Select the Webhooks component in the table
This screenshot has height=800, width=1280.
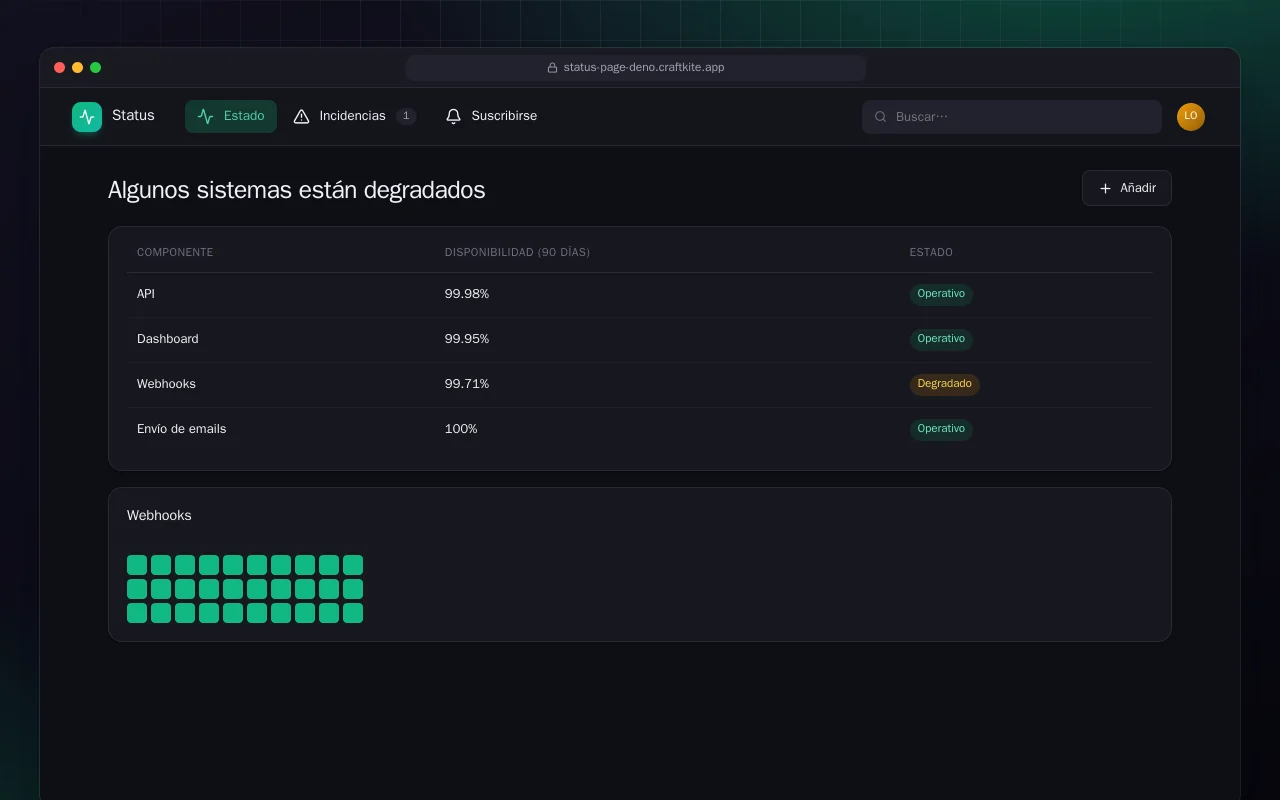[166, 384]
